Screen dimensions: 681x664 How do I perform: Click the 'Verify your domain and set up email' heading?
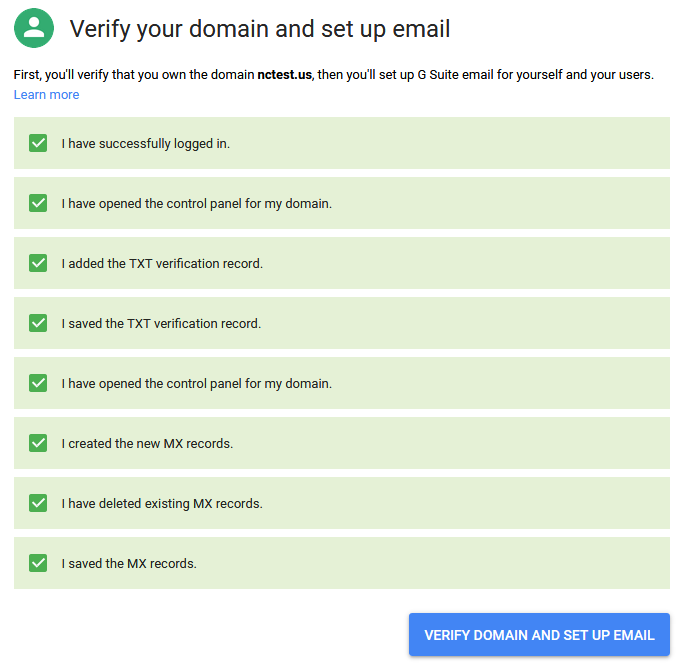pyautogui.click(x=260, y=29)
